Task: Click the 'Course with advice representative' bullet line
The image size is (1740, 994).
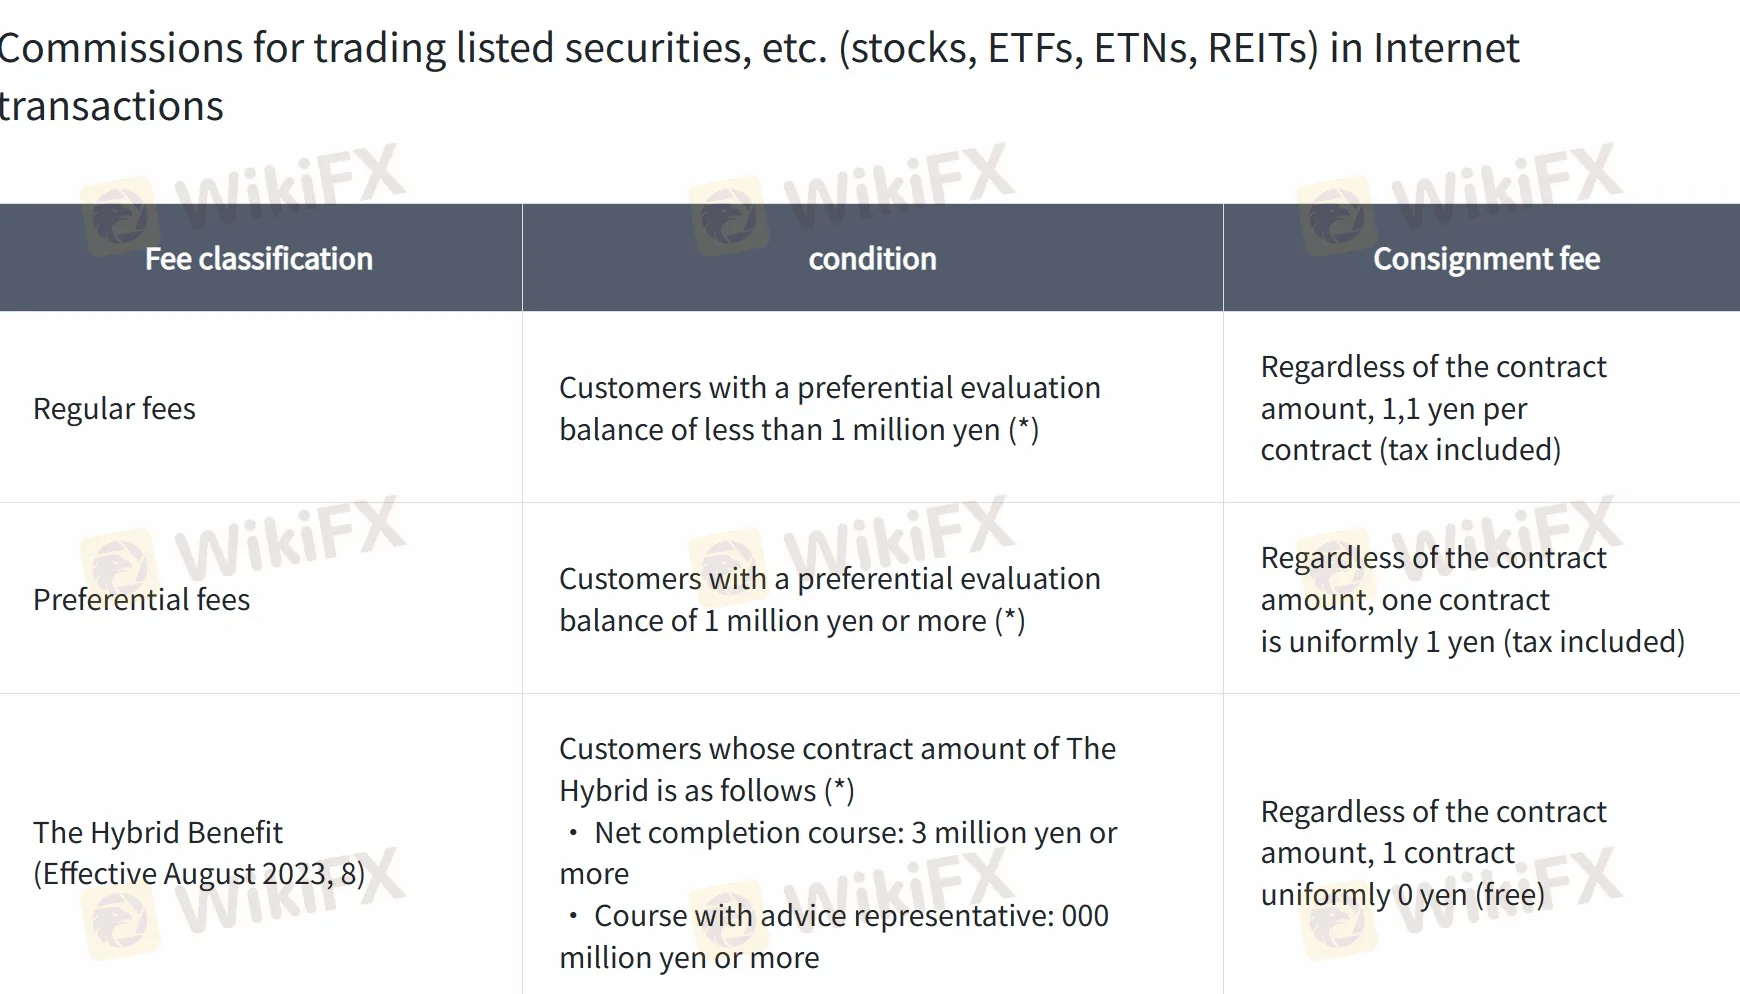Action: 834,936
